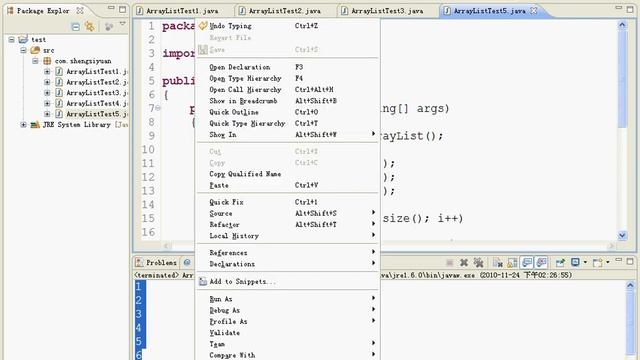Screen dimensions: 640x360
Task: Click the Open Console icon
Action: (598, 262)
